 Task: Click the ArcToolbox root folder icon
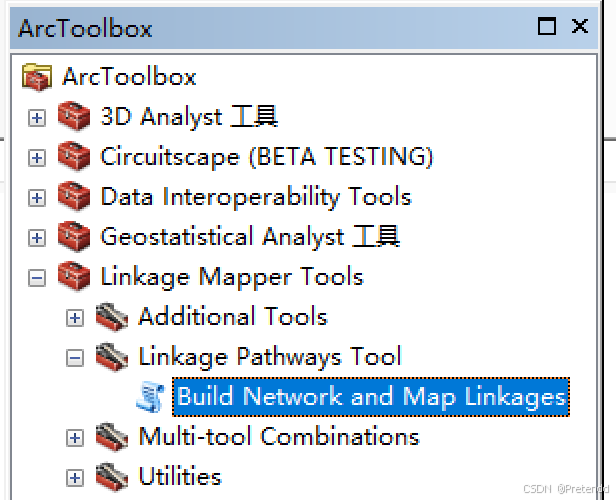pyautogui.click(x=37, y=77)
